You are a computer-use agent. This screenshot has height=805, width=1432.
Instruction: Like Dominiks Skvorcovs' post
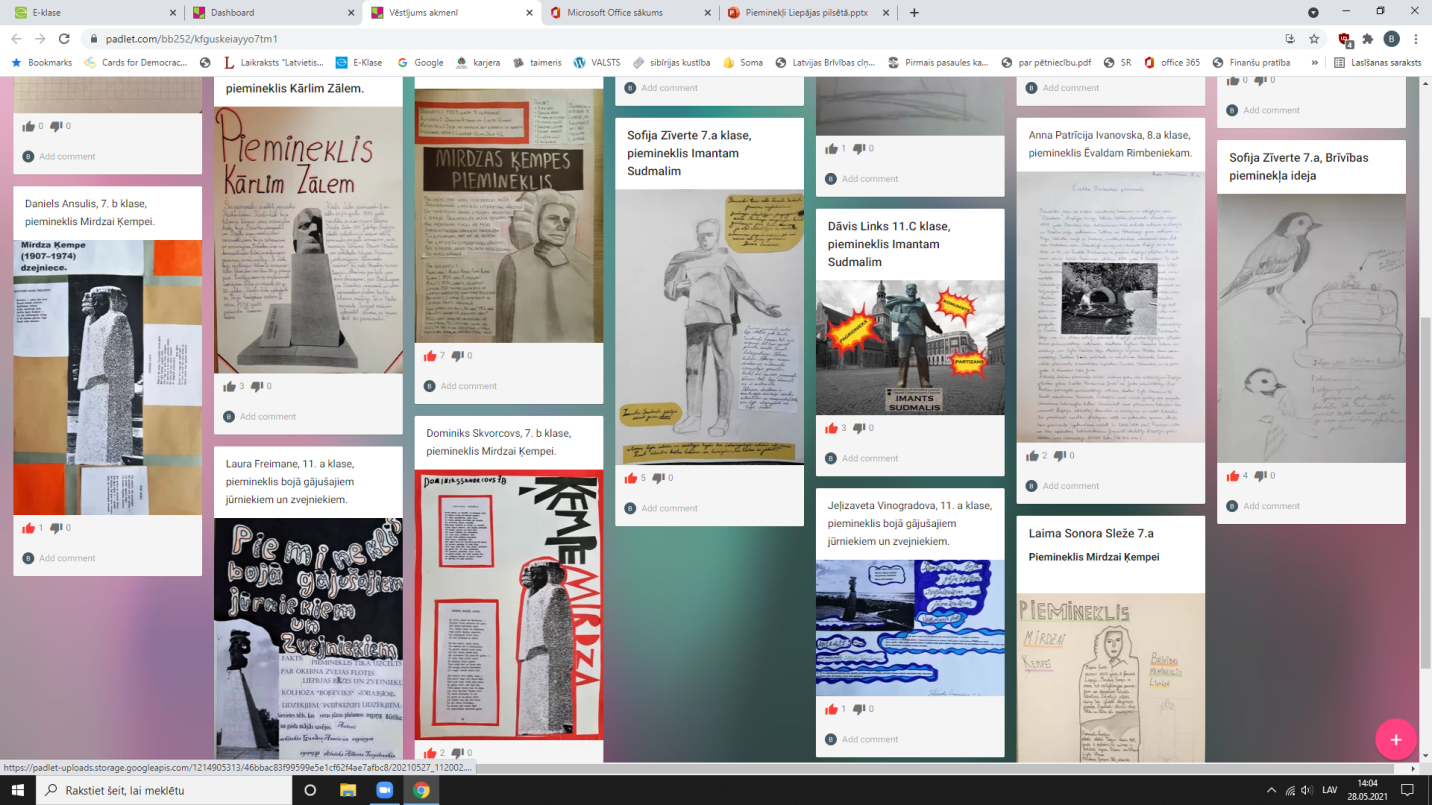click(x=430, y=753)
